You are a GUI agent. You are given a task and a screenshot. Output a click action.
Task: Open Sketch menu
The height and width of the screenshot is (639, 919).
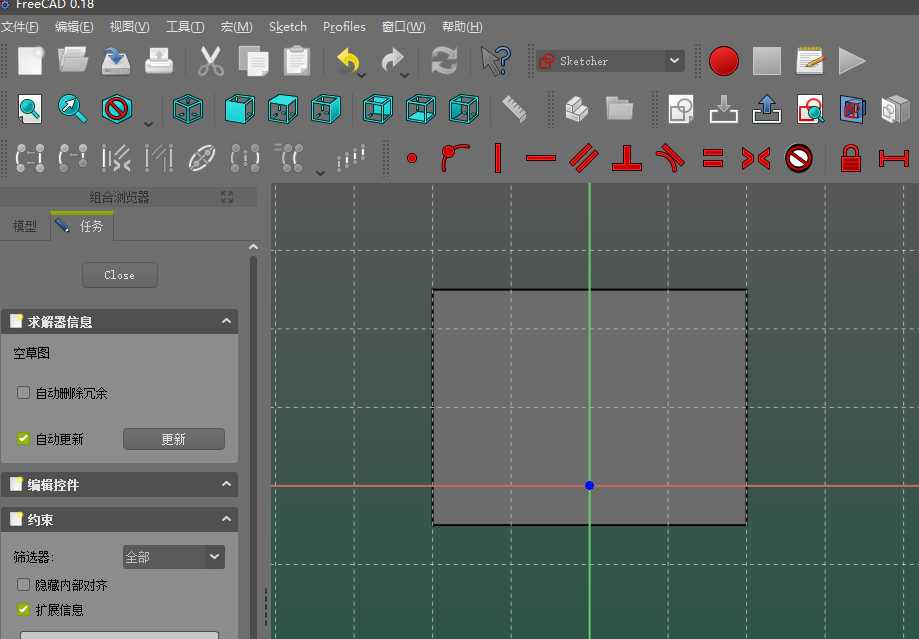pyautogui.click(x=288, y=27)
